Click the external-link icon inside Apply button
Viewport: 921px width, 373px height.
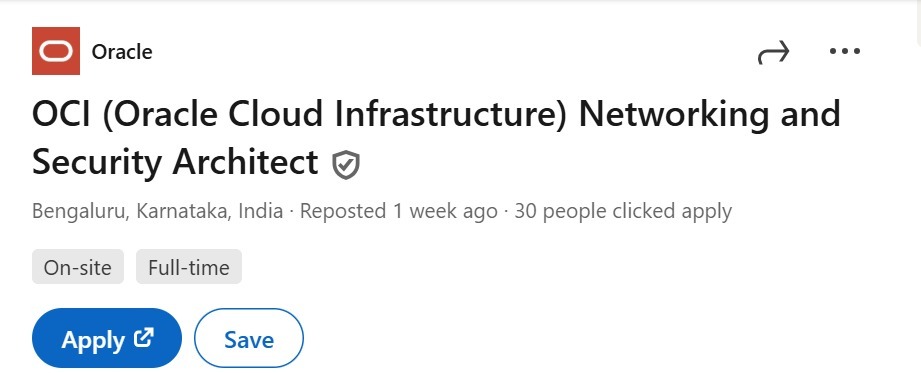pos(144,338)
